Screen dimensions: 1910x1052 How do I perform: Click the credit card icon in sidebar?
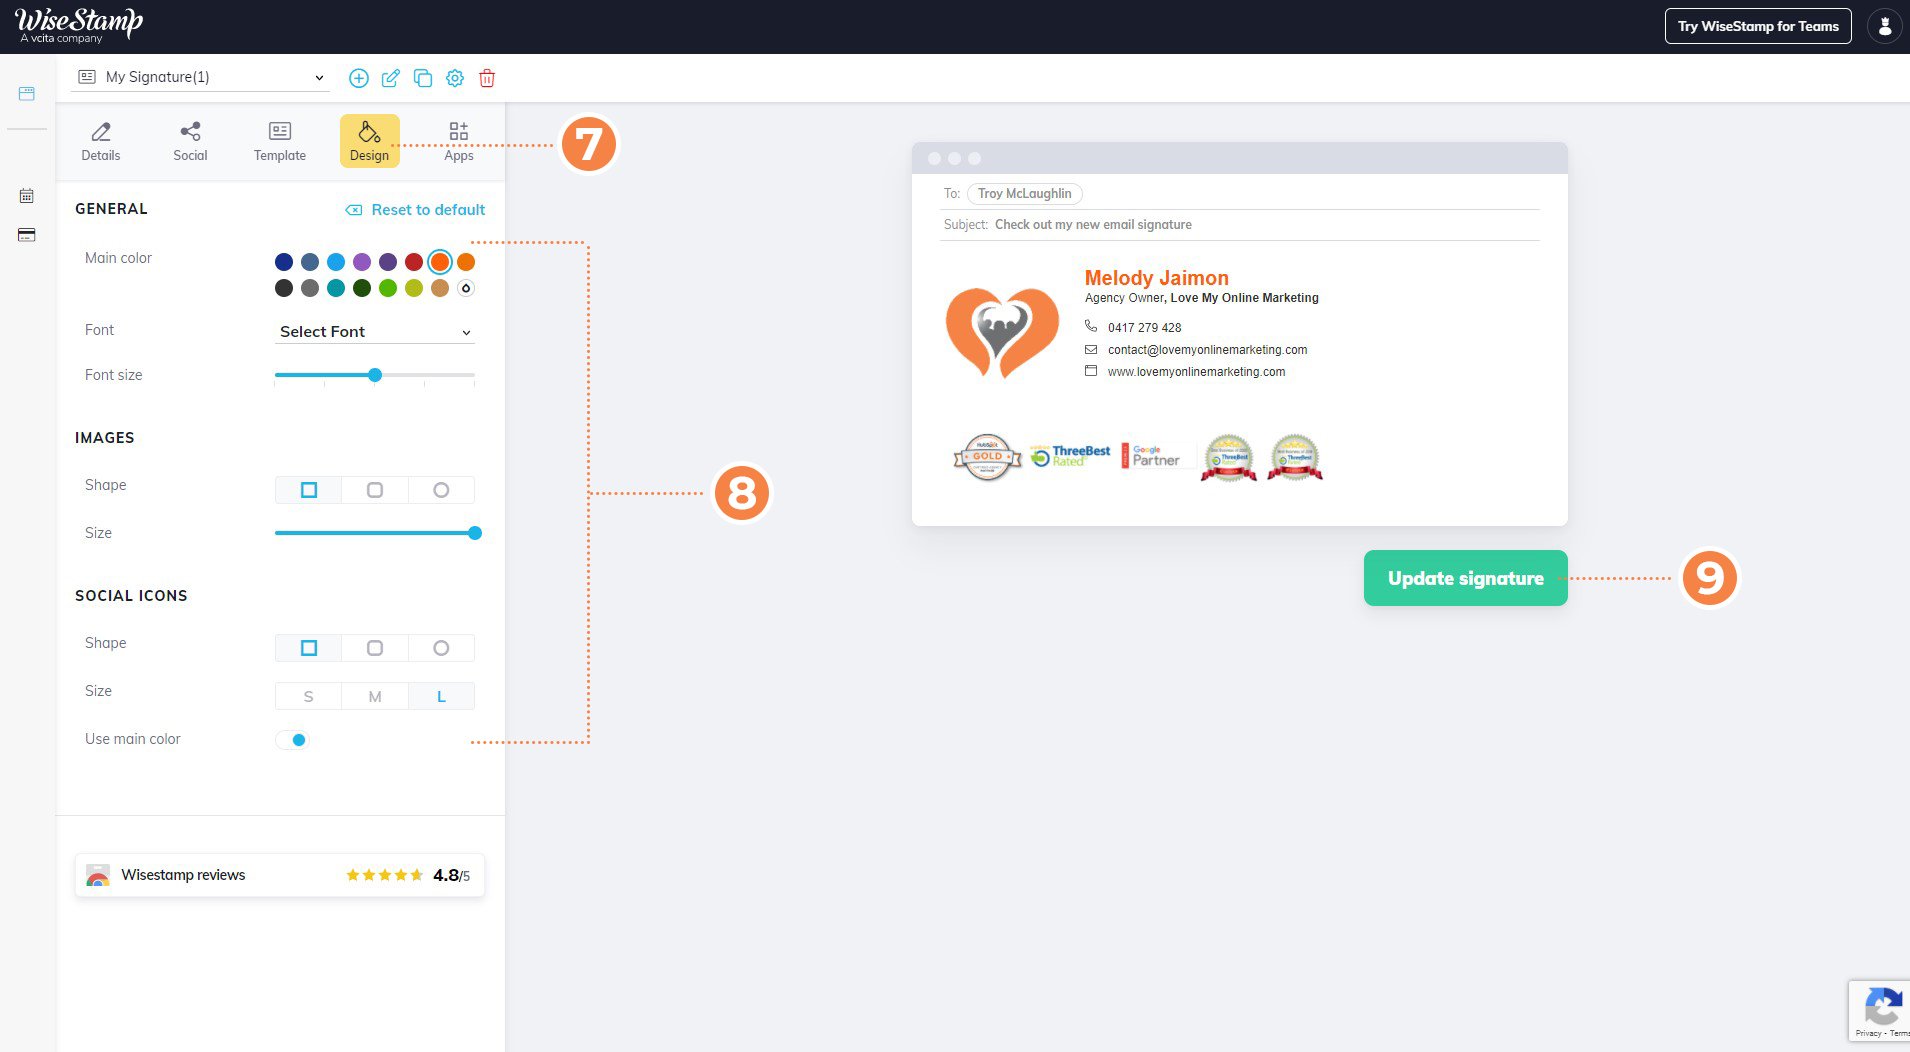pos(27,235)
